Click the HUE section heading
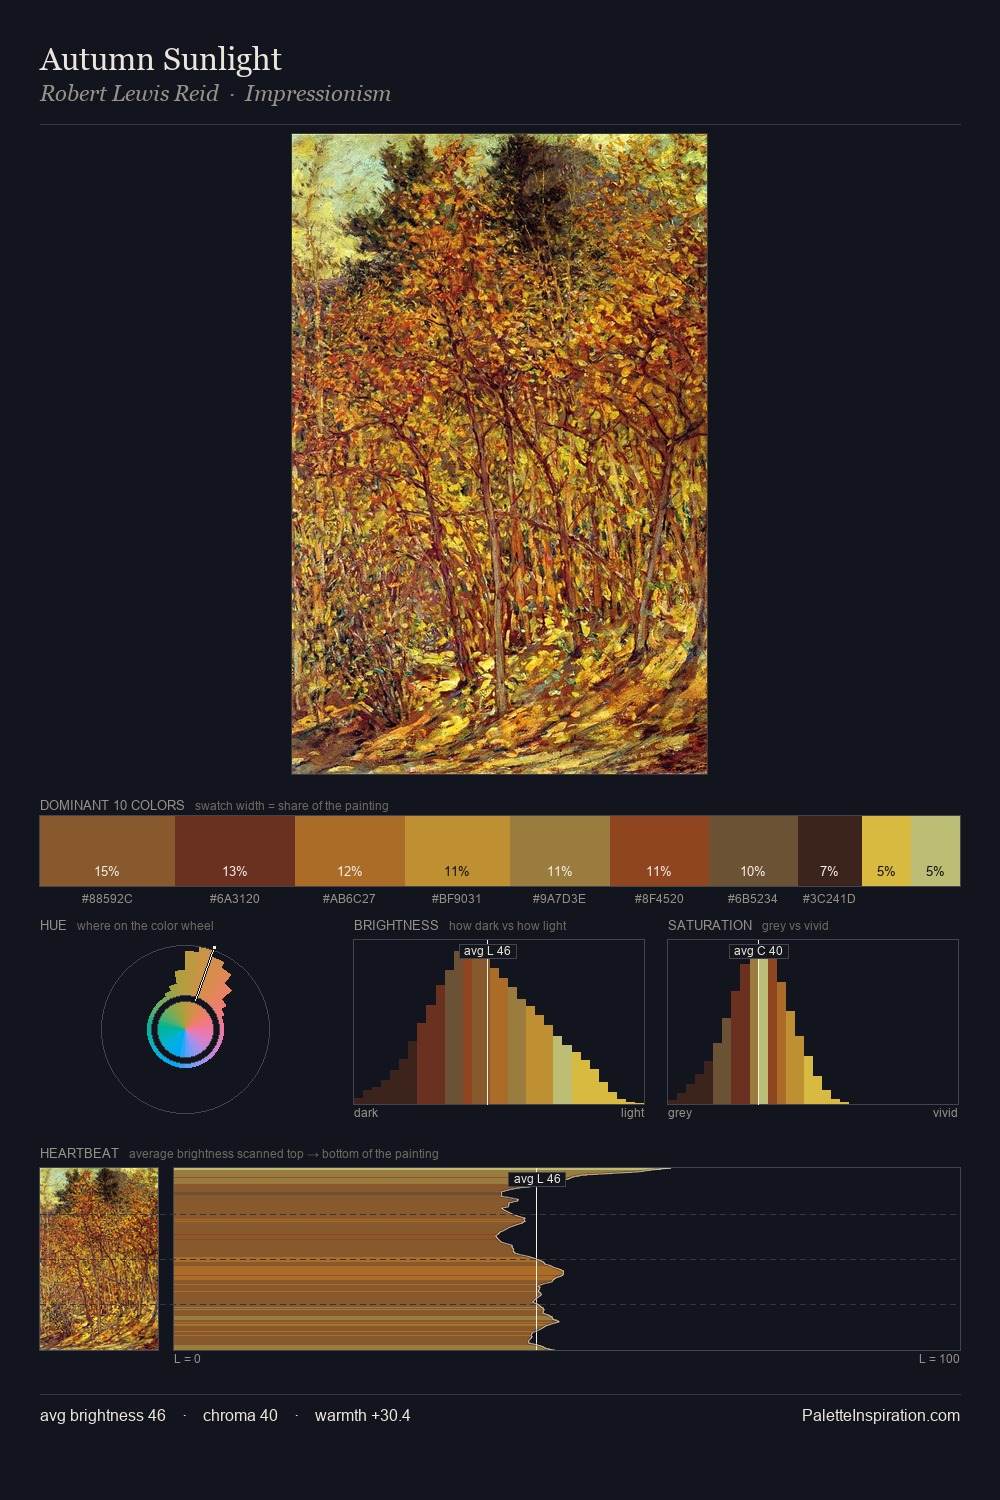 pos(53,925)
